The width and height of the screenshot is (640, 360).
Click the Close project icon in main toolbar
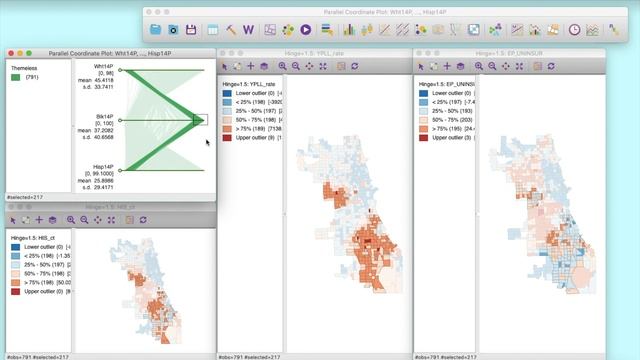(173, 29)
